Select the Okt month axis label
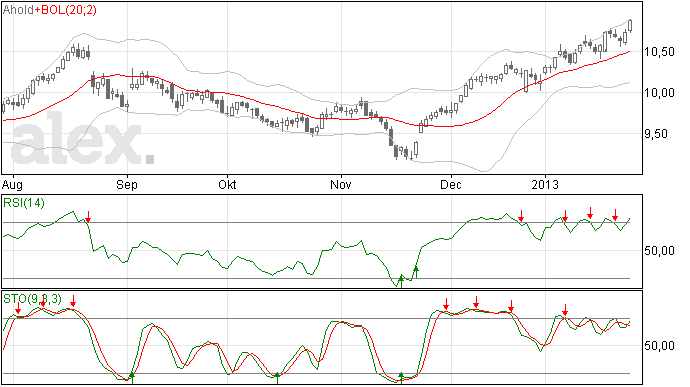The width and height of the screenshot is (690, 387). [x=227, y=184]
